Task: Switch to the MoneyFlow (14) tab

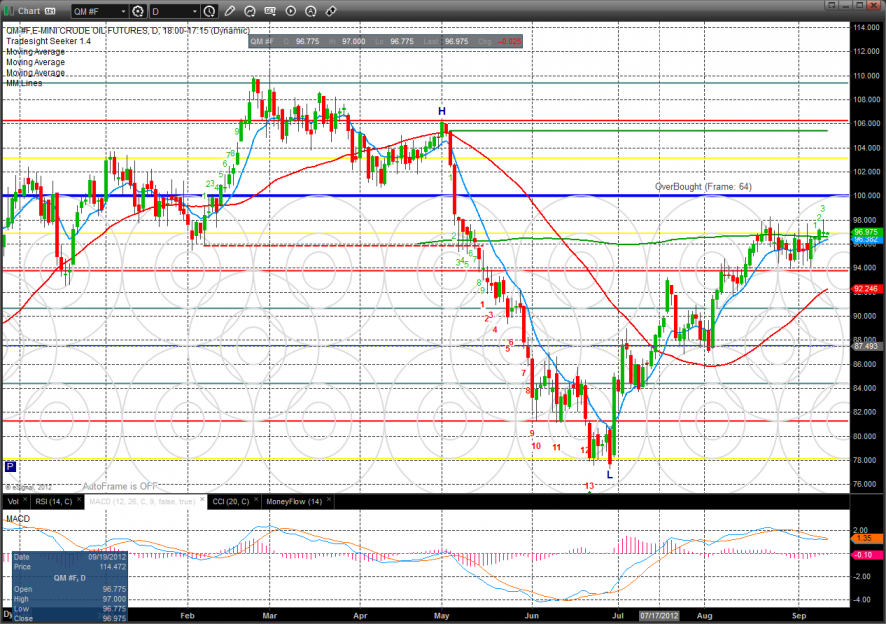Action: click(x=292, y=501)
